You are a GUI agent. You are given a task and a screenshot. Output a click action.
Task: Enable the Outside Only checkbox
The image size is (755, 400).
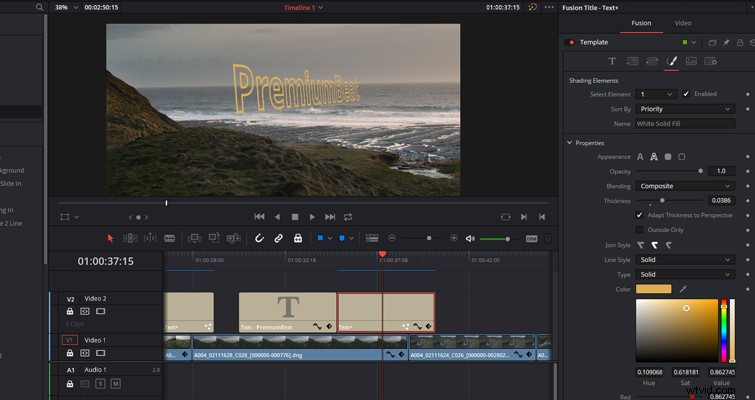click(639, 230)
